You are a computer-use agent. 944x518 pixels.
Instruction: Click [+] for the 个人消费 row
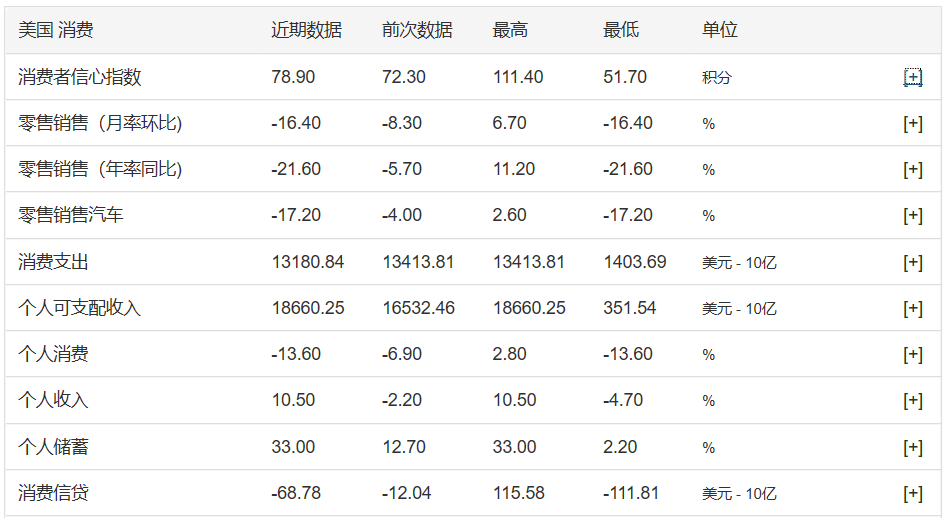coord(912,355)
